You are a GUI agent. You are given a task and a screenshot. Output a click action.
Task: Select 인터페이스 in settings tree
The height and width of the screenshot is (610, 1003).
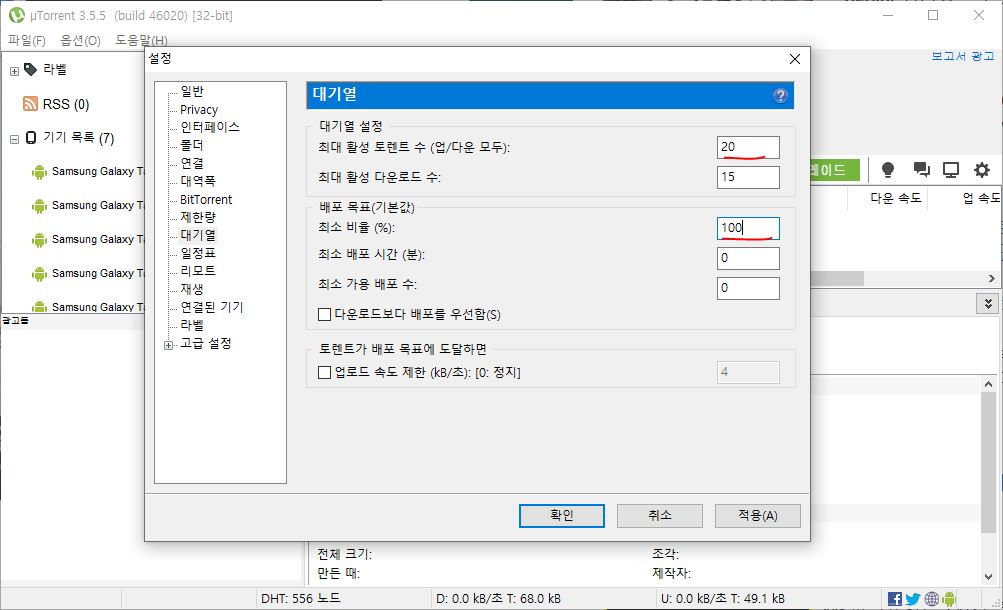click(210, 127)
